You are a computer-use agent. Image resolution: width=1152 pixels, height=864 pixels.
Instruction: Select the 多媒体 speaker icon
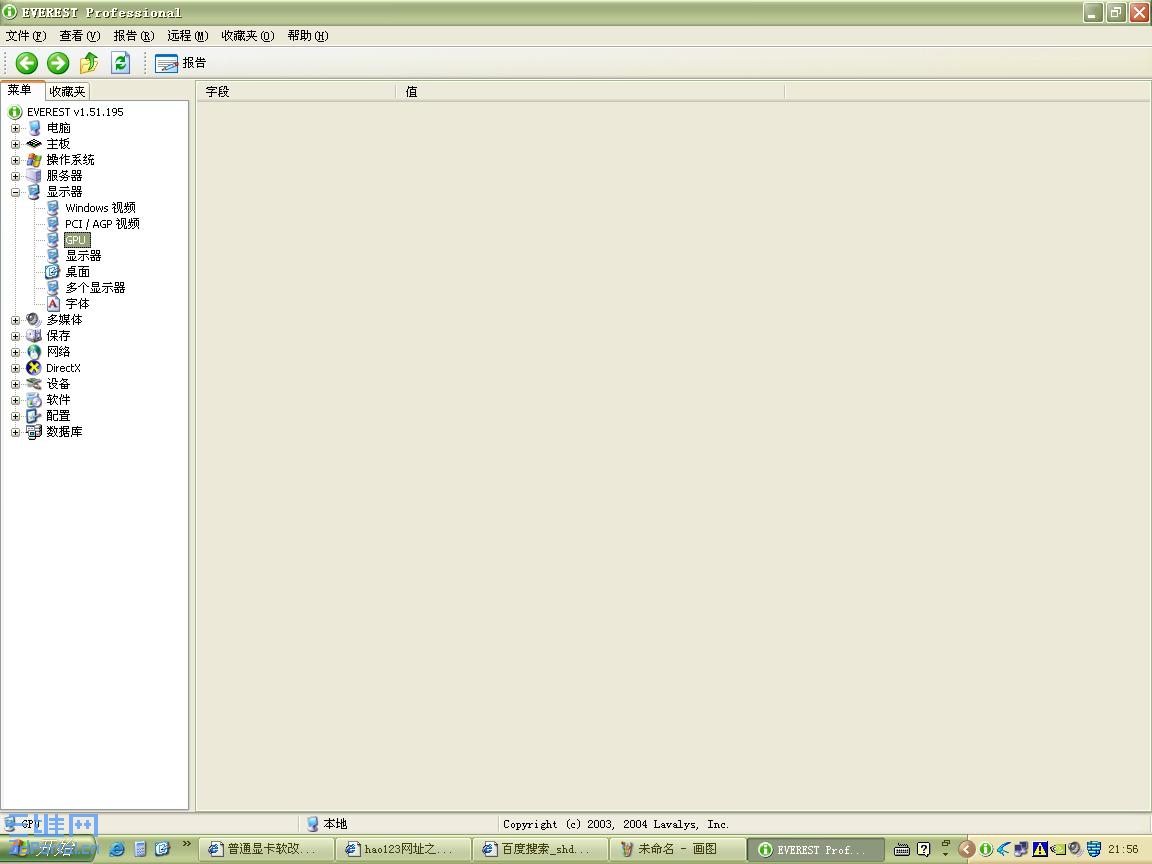(x=34, y=320)
